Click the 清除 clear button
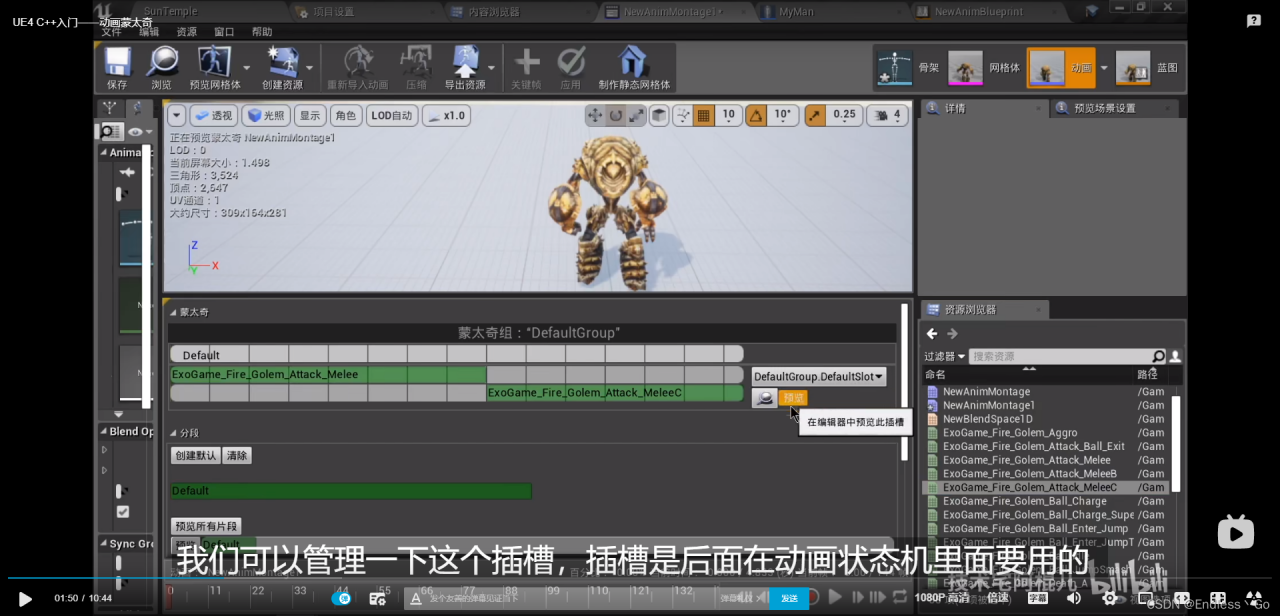The image size is (1280, 616). click(x=237, y=456)
